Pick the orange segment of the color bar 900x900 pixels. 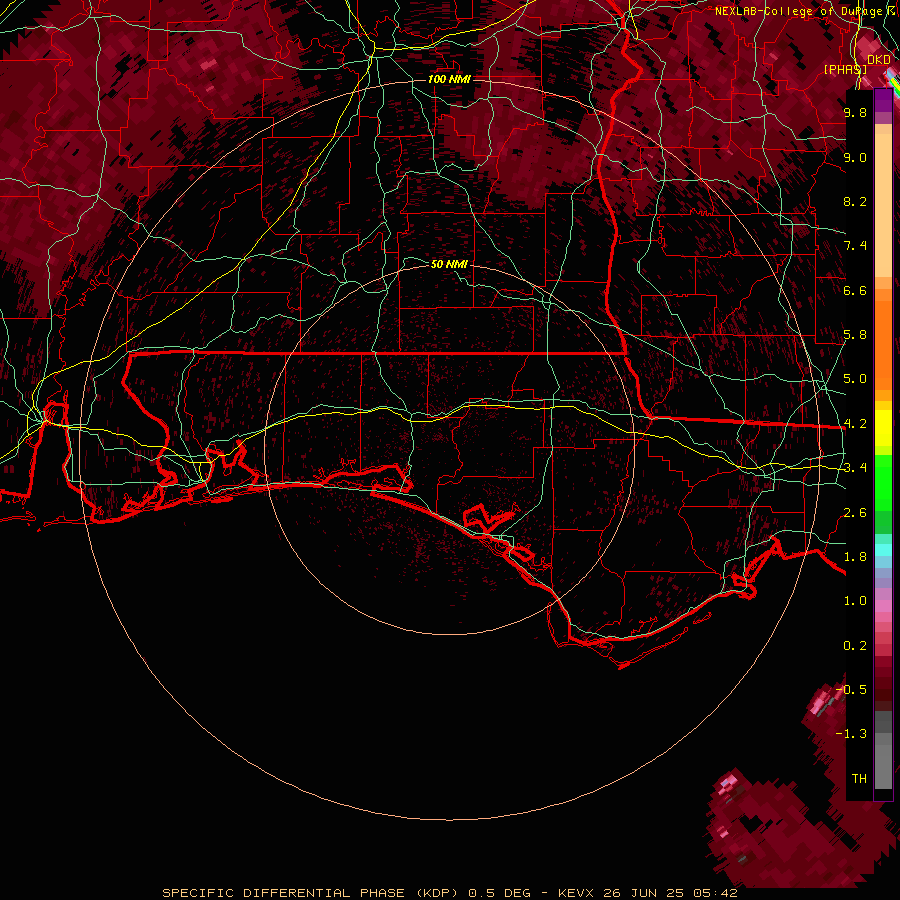(x=883, y=344)
